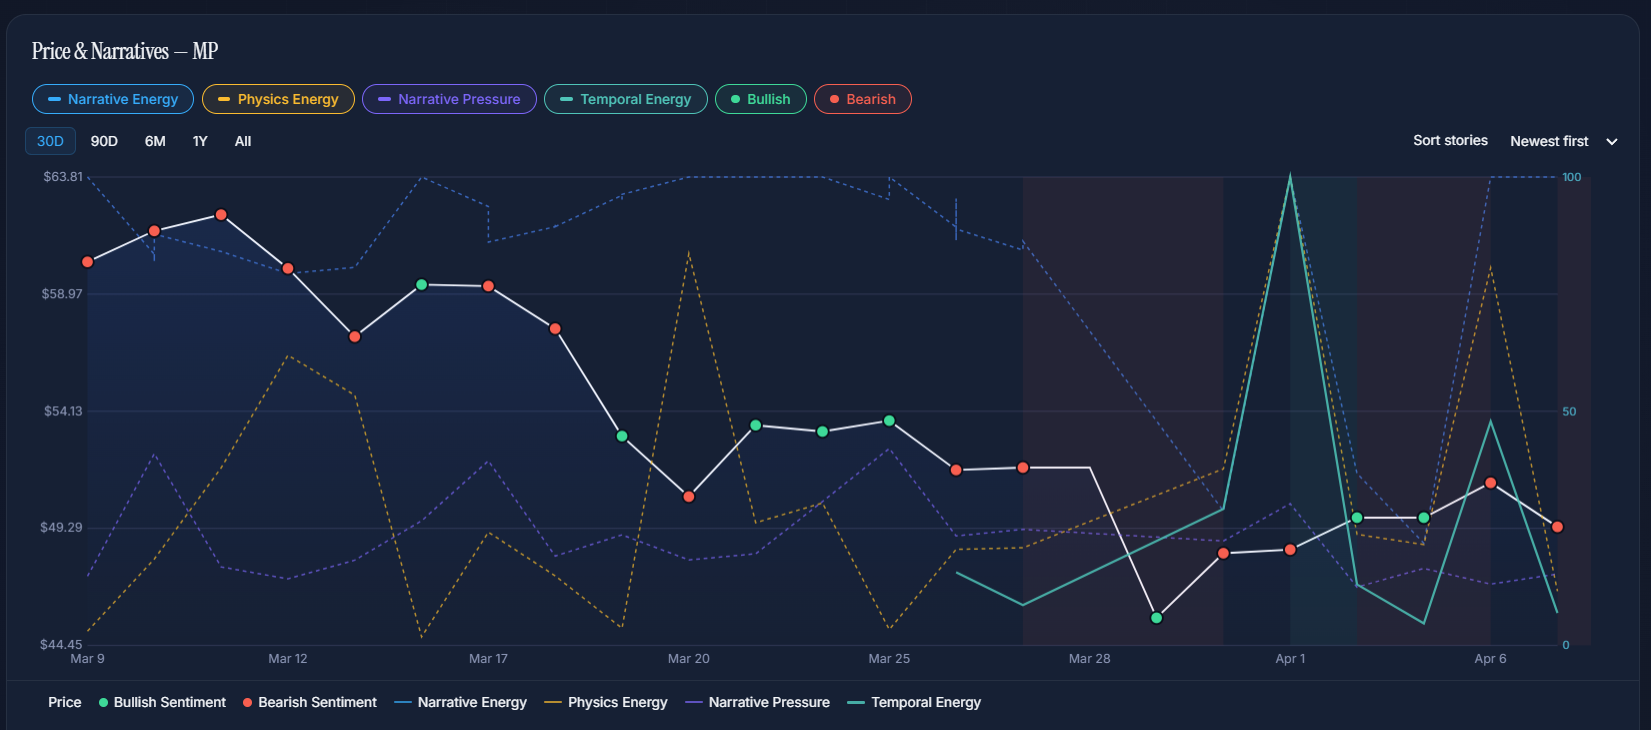Viewport: 1651px width, 730px height.
Task: Toggle Bearish sentiment markers
Action: pos(862,99)
